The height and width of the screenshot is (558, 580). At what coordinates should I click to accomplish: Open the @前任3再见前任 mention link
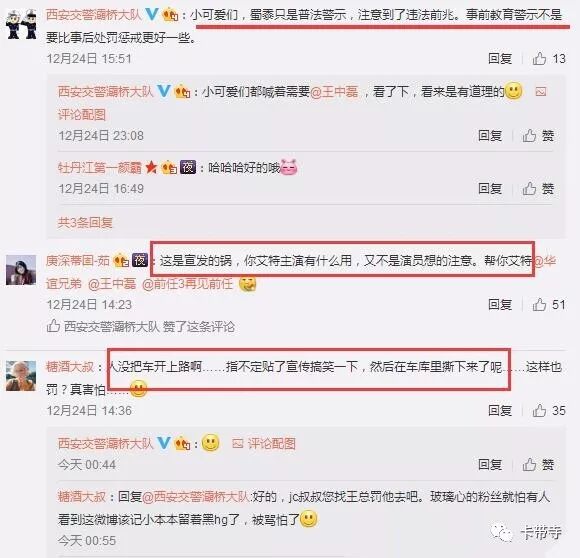pyautogui.click(x=188, y=284)
